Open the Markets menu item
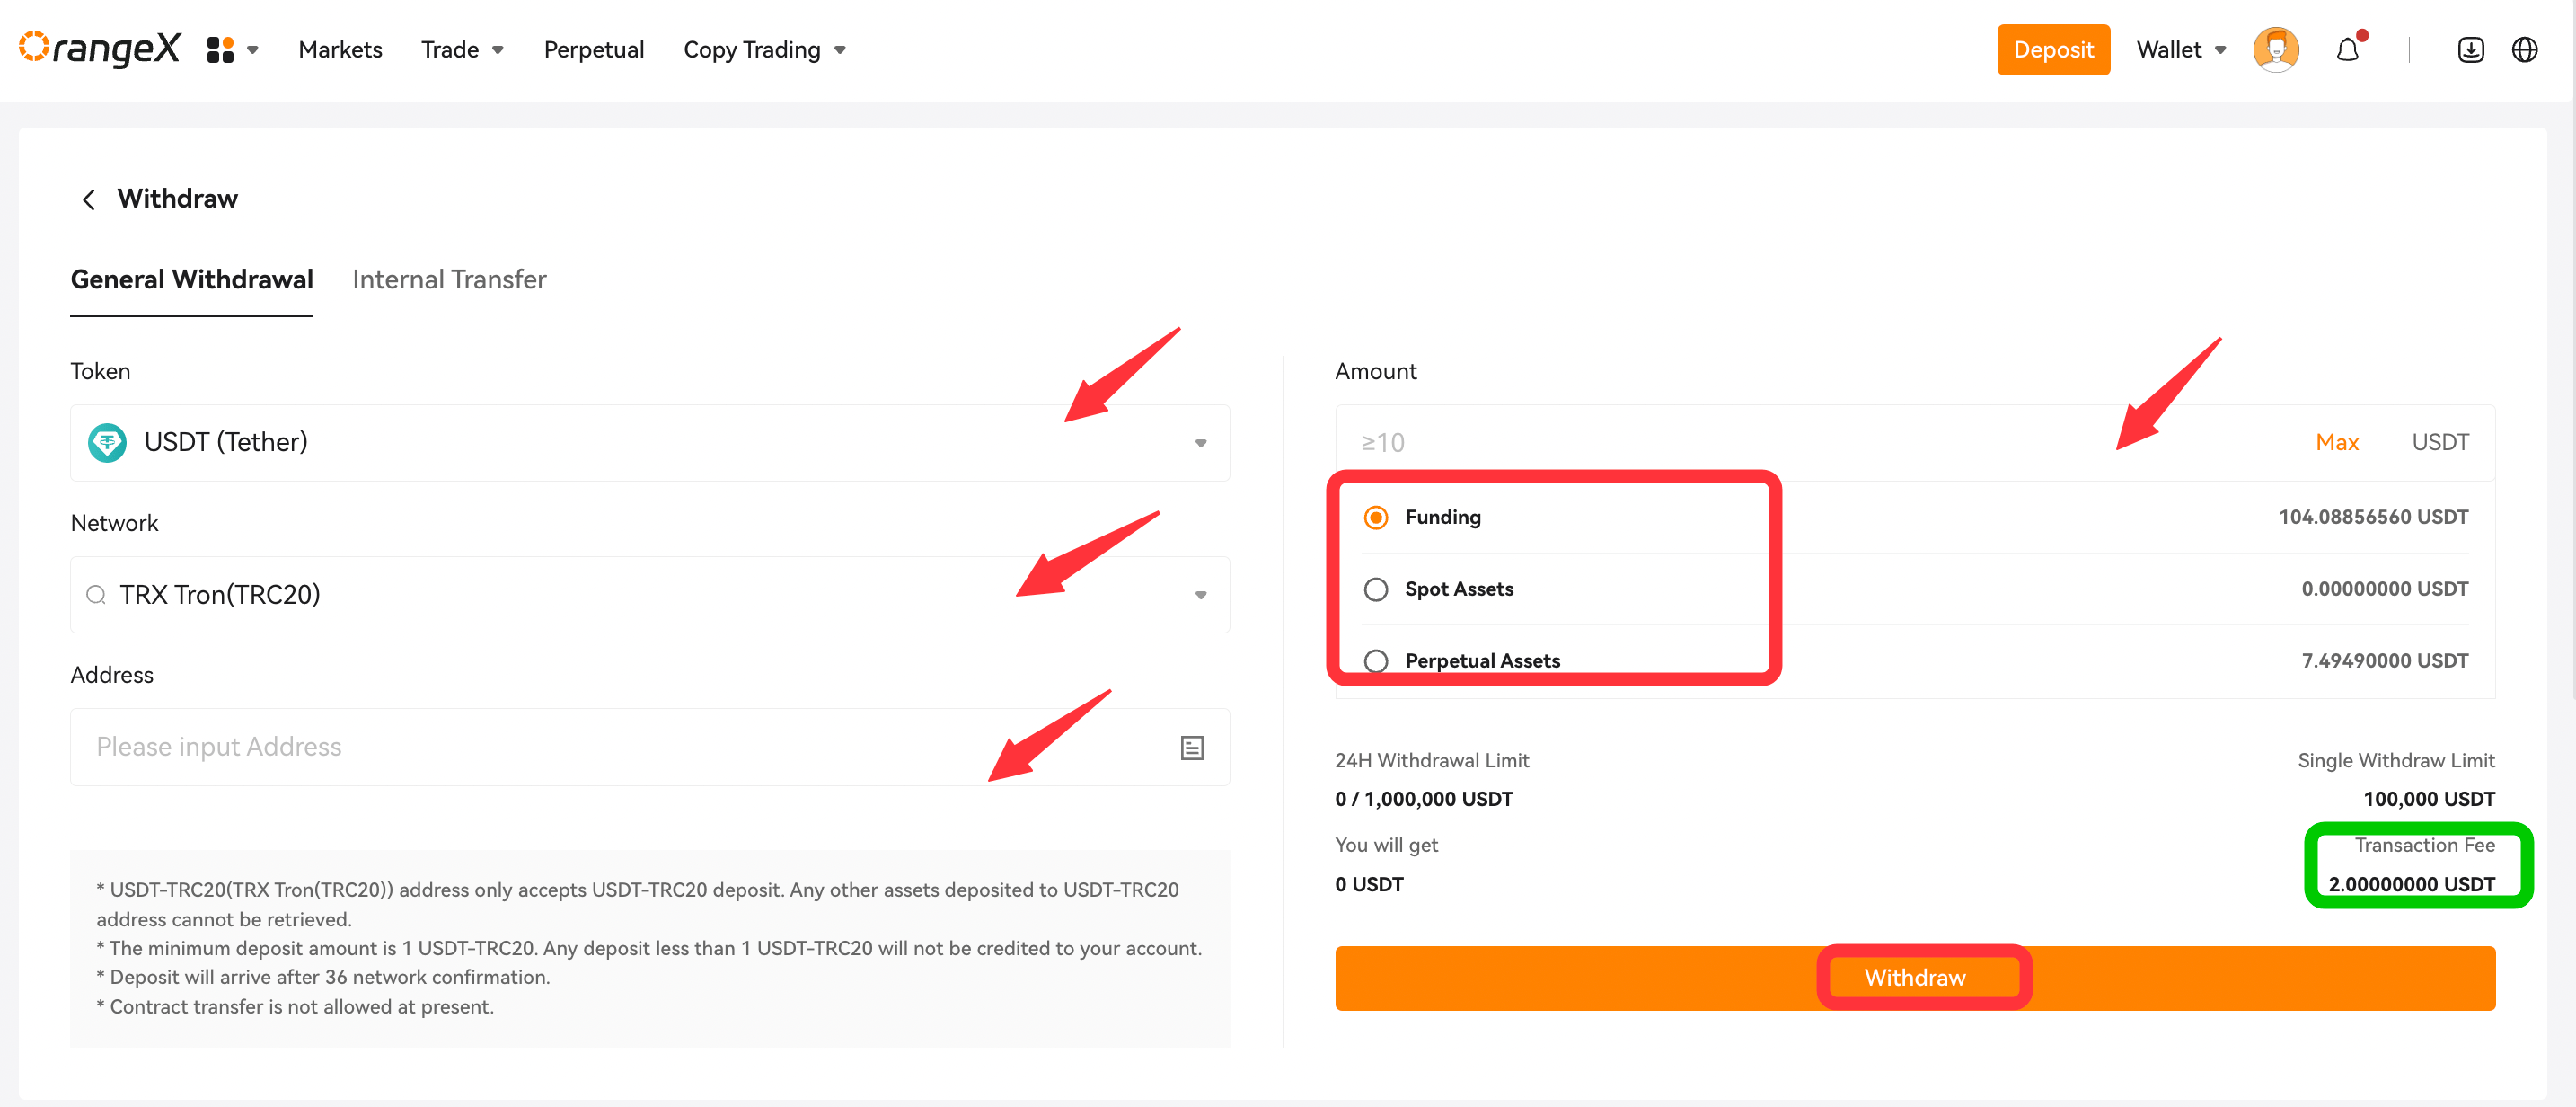 point(340,49)
